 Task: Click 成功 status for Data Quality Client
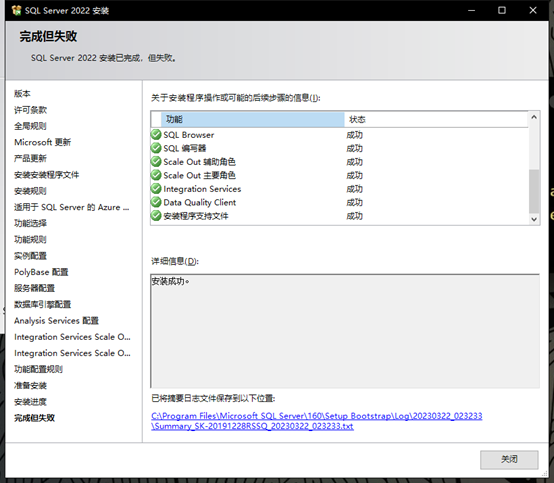pyautogui.click(x=354, y=202)
